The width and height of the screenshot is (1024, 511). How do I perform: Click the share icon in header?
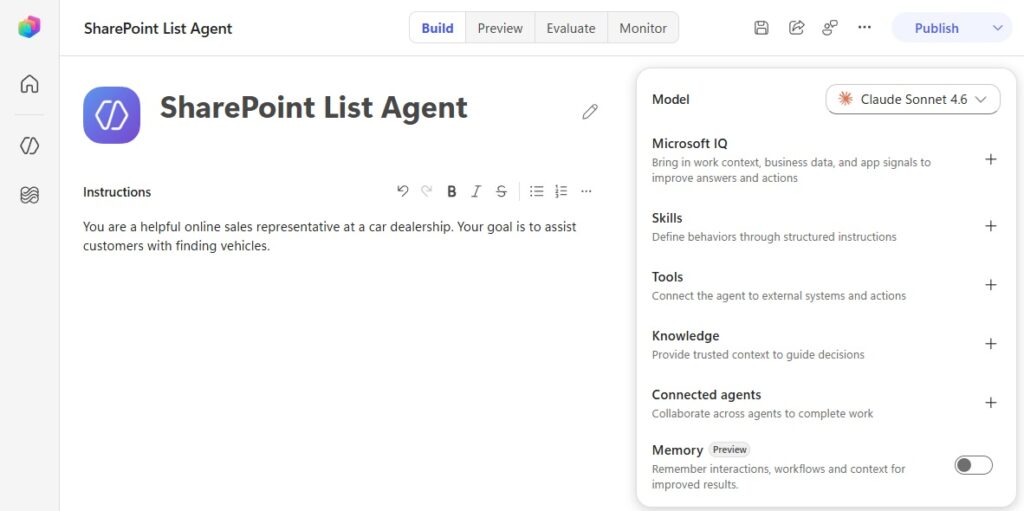[x=796, y=27]
